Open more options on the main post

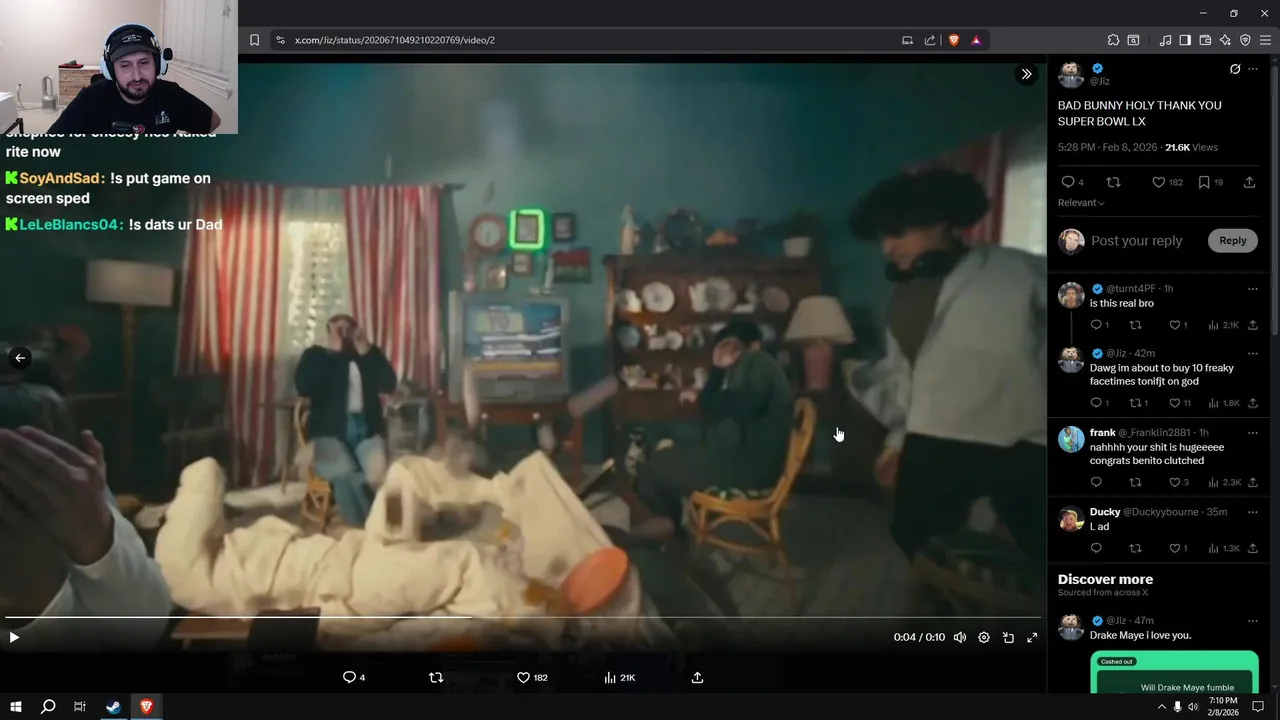(x=1253, y=69)
